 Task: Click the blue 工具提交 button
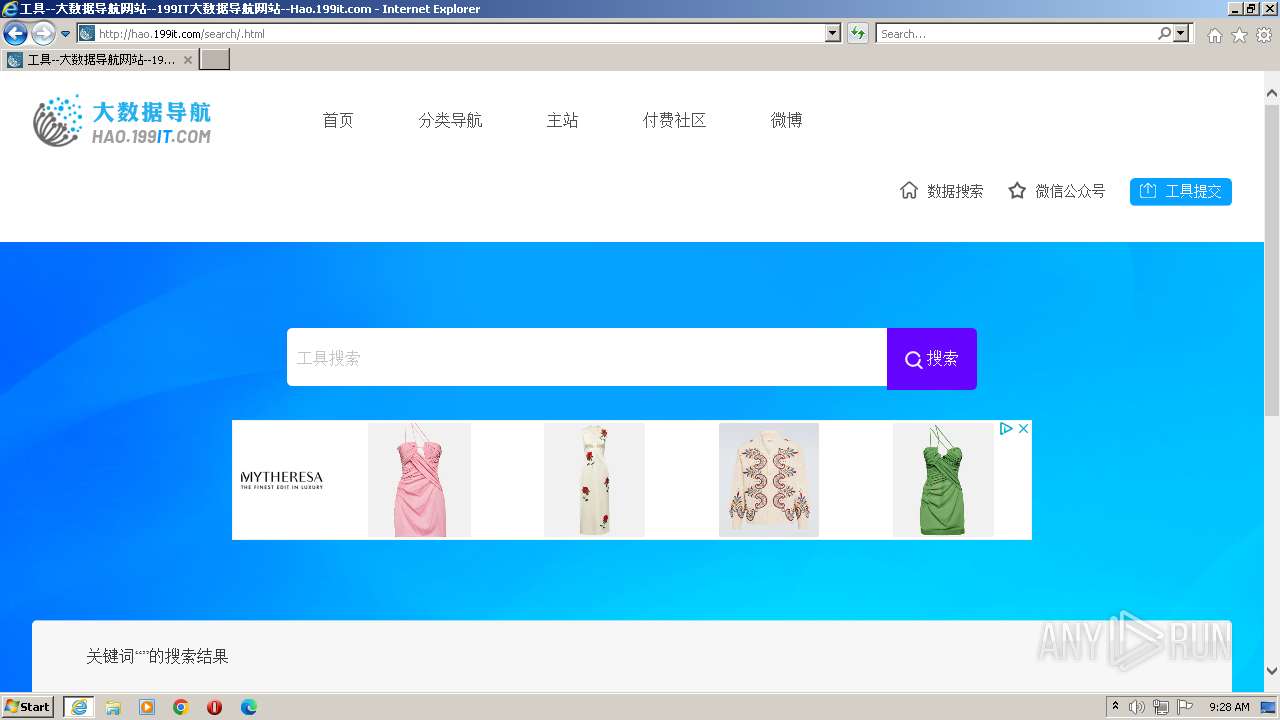(1181, 191)
